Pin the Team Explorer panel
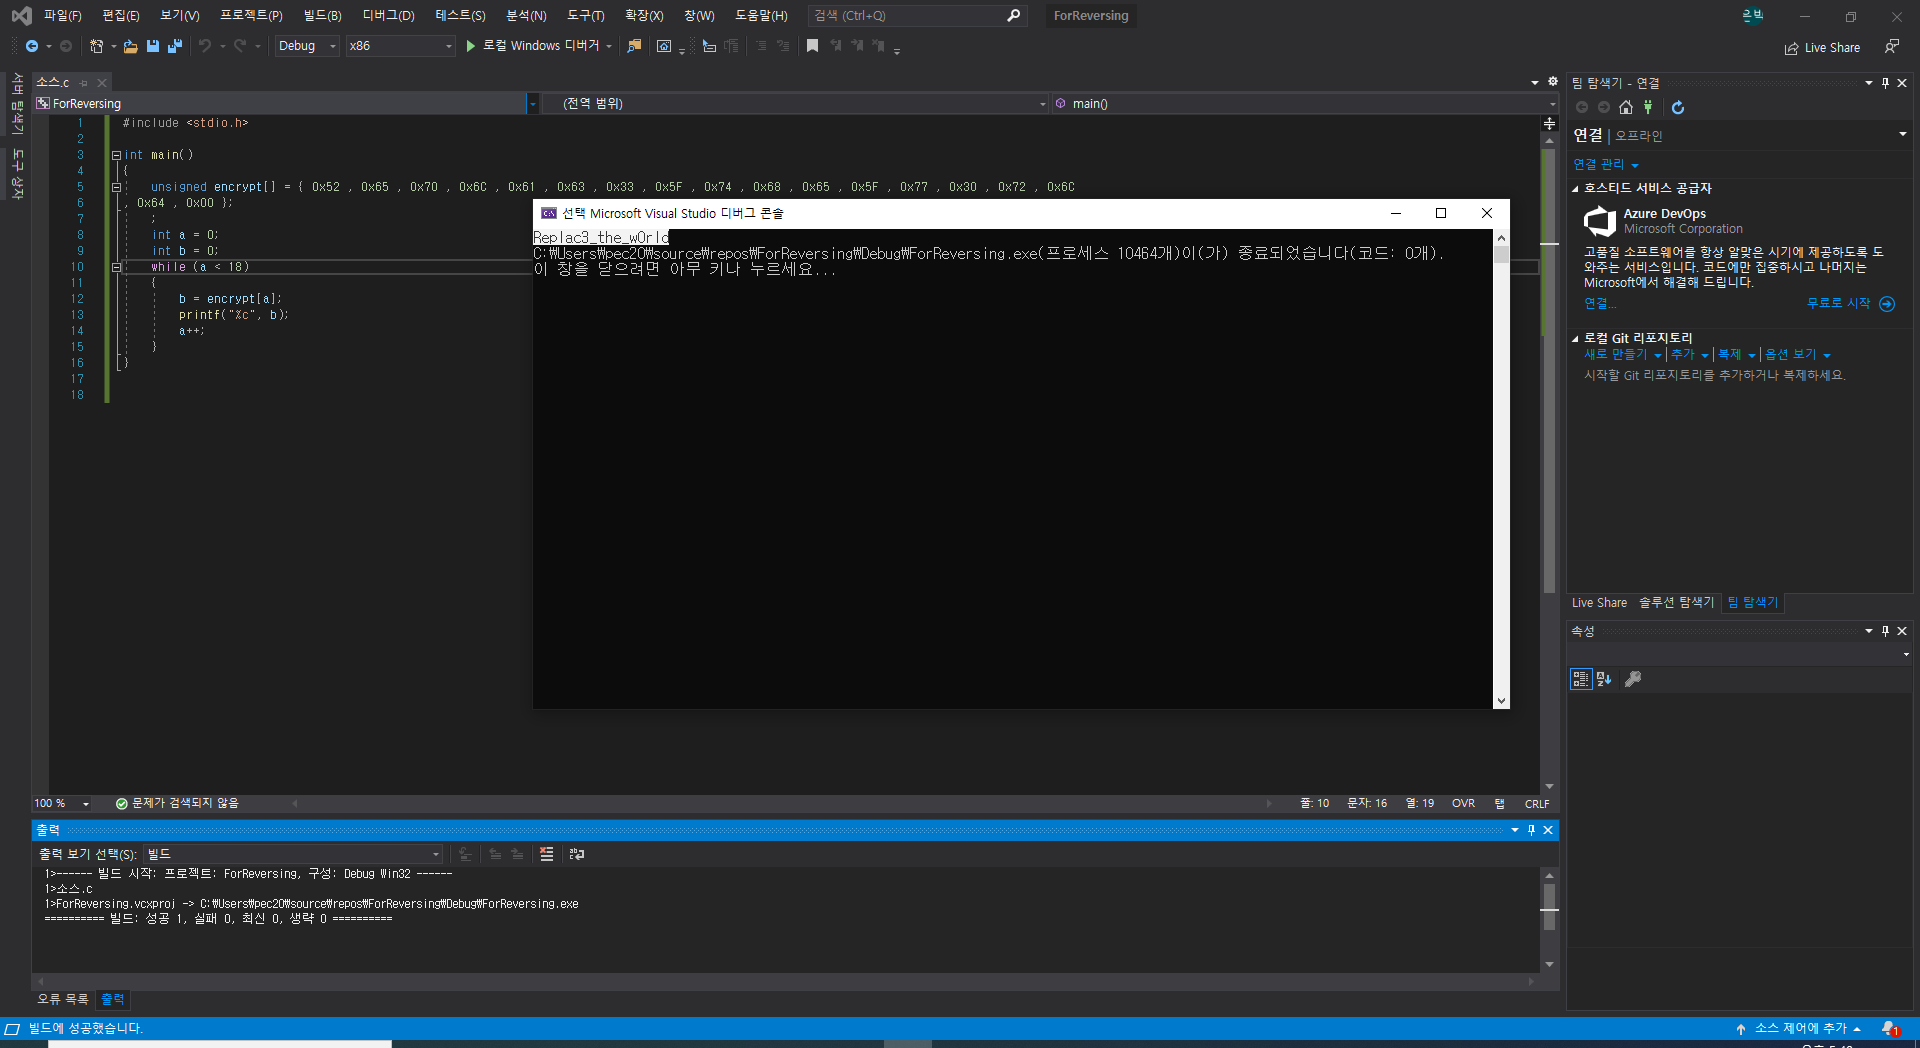Viewport: 1920px width, 1048px height. pyautogui.click(x=1885, y=83)
